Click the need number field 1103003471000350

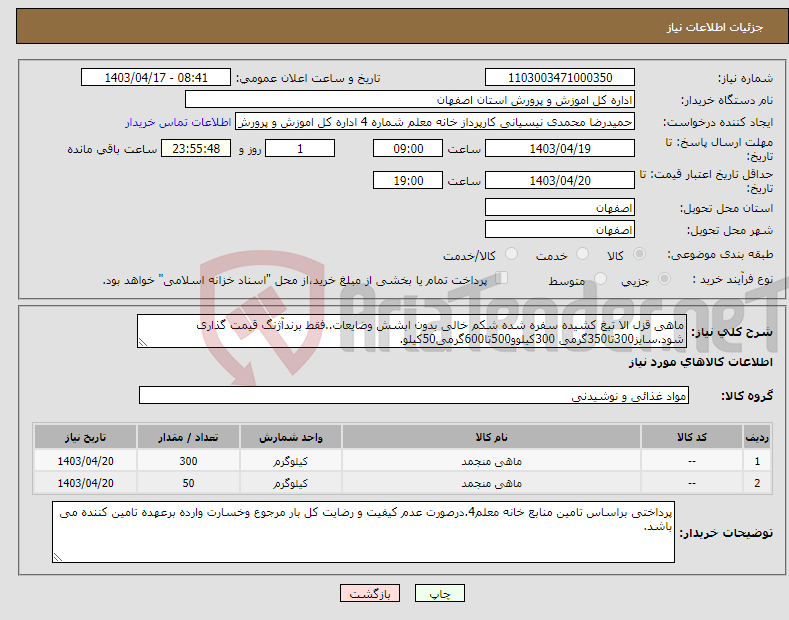pyautogui.click(x=560, y=78)
